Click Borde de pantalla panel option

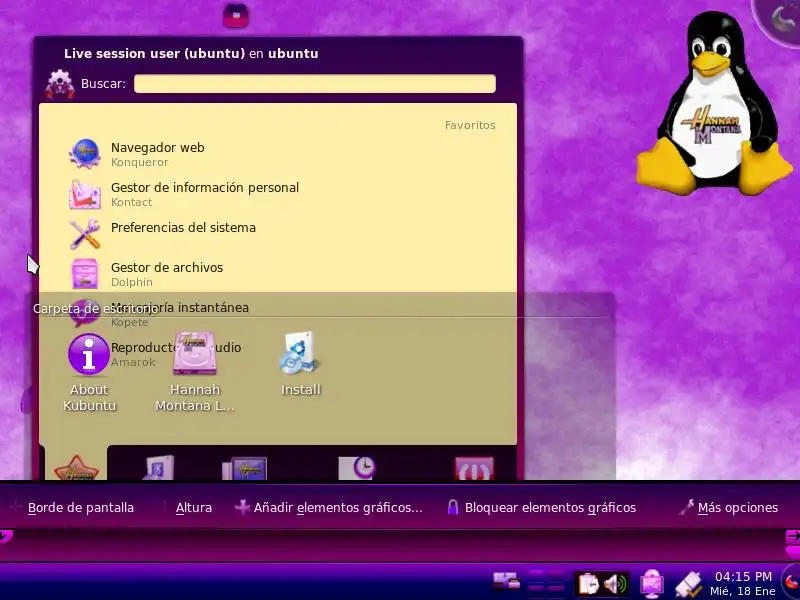click(x=72, y=508)
